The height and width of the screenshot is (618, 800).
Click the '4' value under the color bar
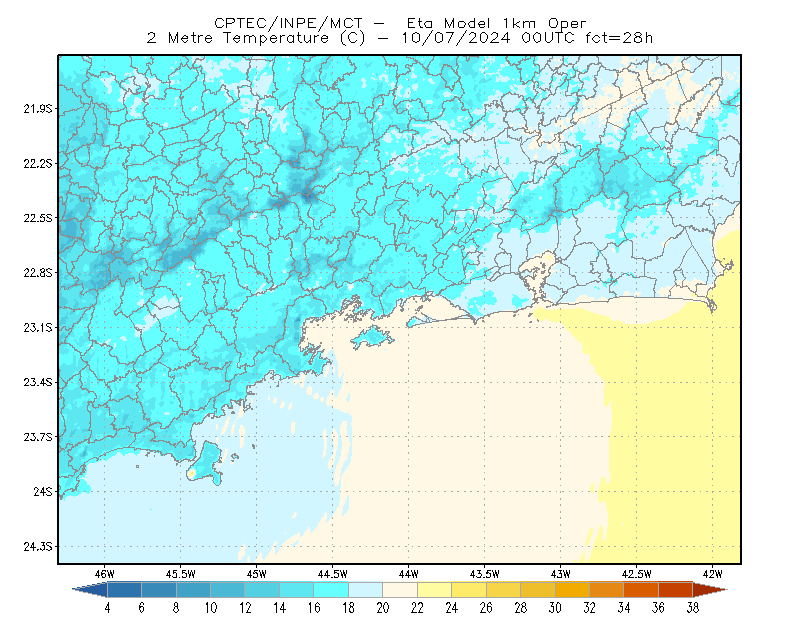click(108, 608)
